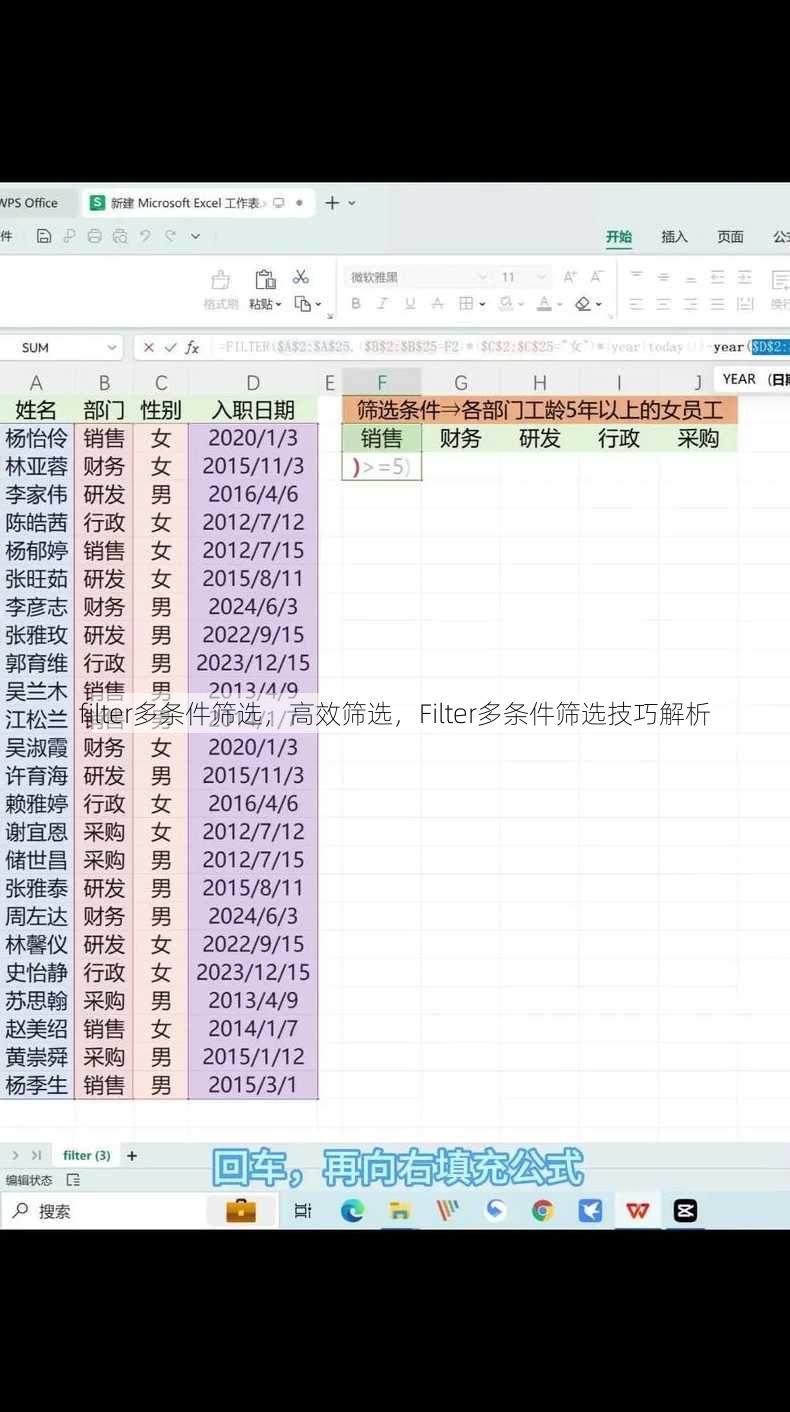This screenshot has height=1412, width=790.
Task: Click the font color A swatch
Action: tap(544, 303)
